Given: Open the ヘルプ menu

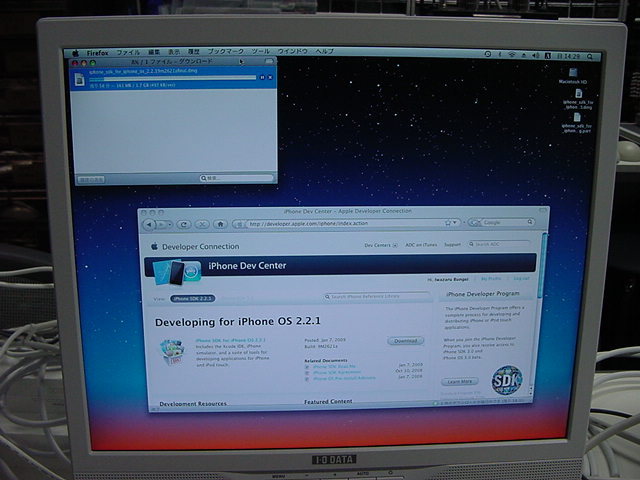Looking at the screenshot, I should pyautogui.click(x=324, y=51).
